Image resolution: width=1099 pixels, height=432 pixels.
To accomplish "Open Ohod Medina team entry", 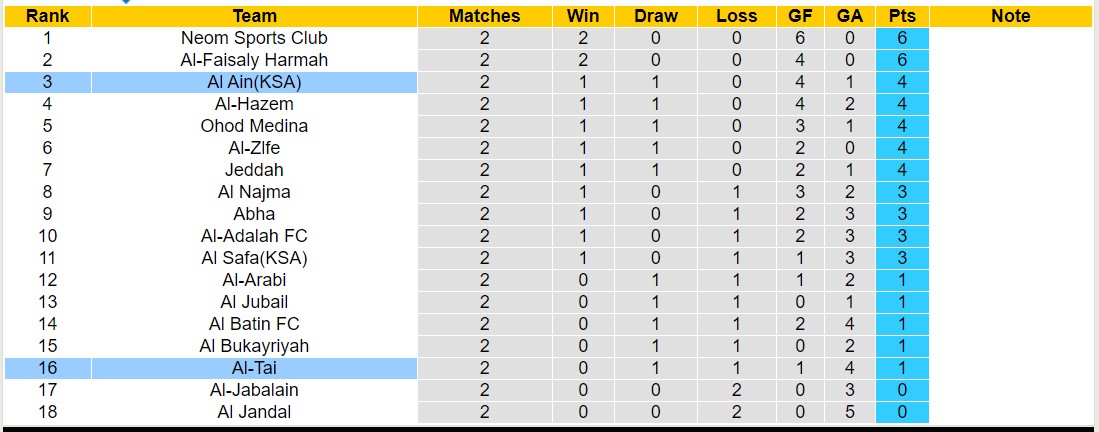I will (254, 126).
